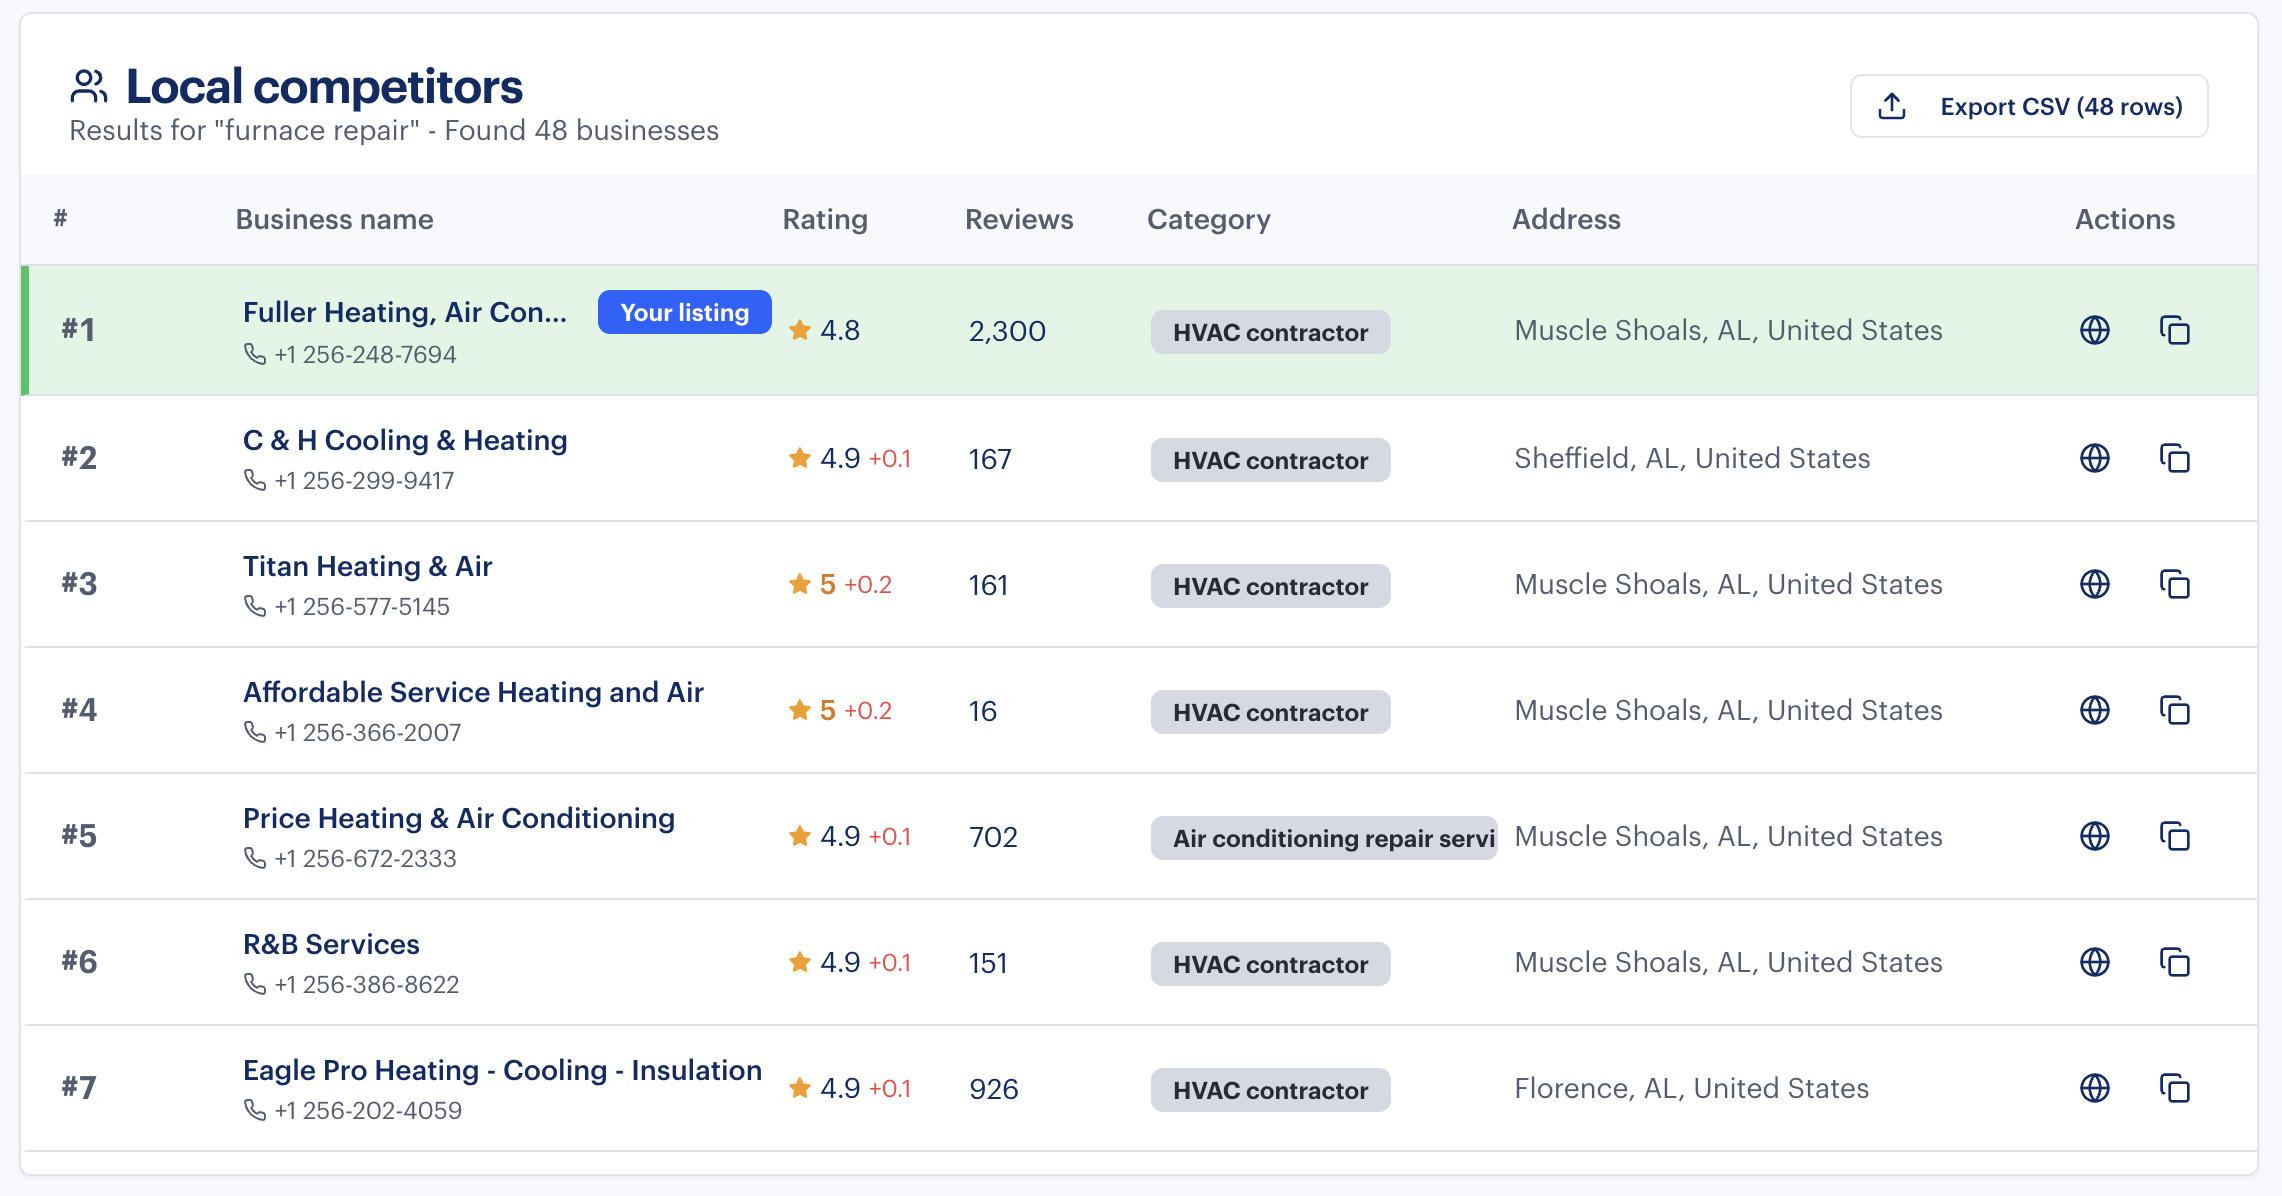This screenshot has height=1196, width=2282.
Task: Click the Local competitors people icon
Action: point(89,87)
